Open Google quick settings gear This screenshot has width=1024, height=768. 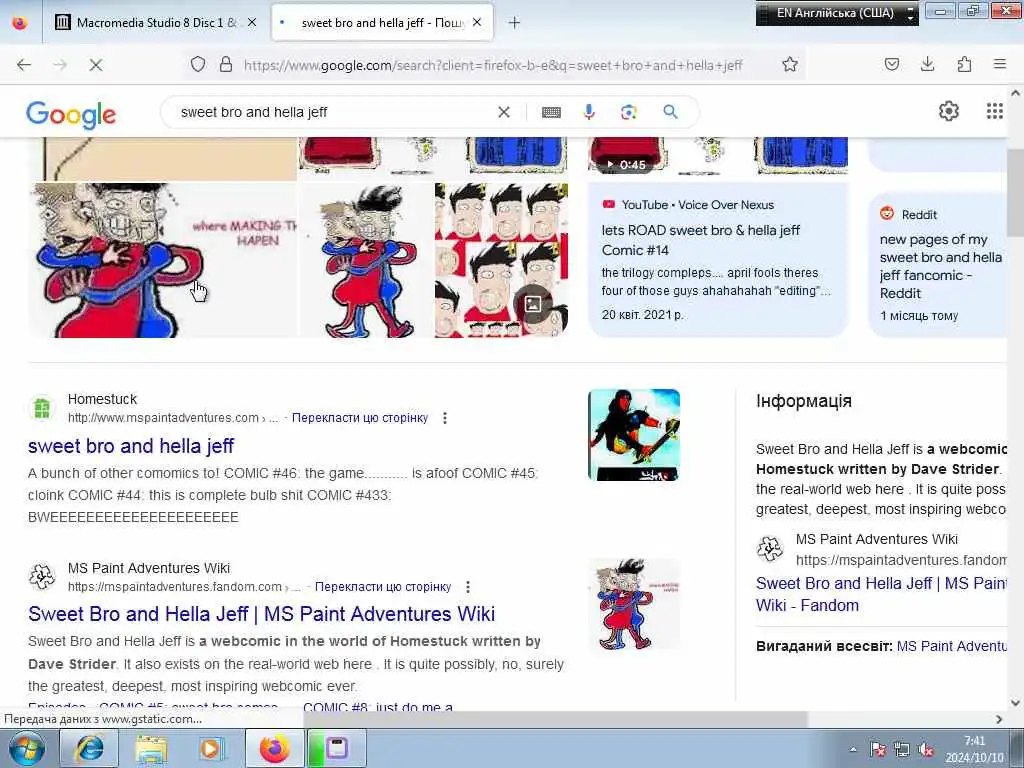click(x=949, y=112)
